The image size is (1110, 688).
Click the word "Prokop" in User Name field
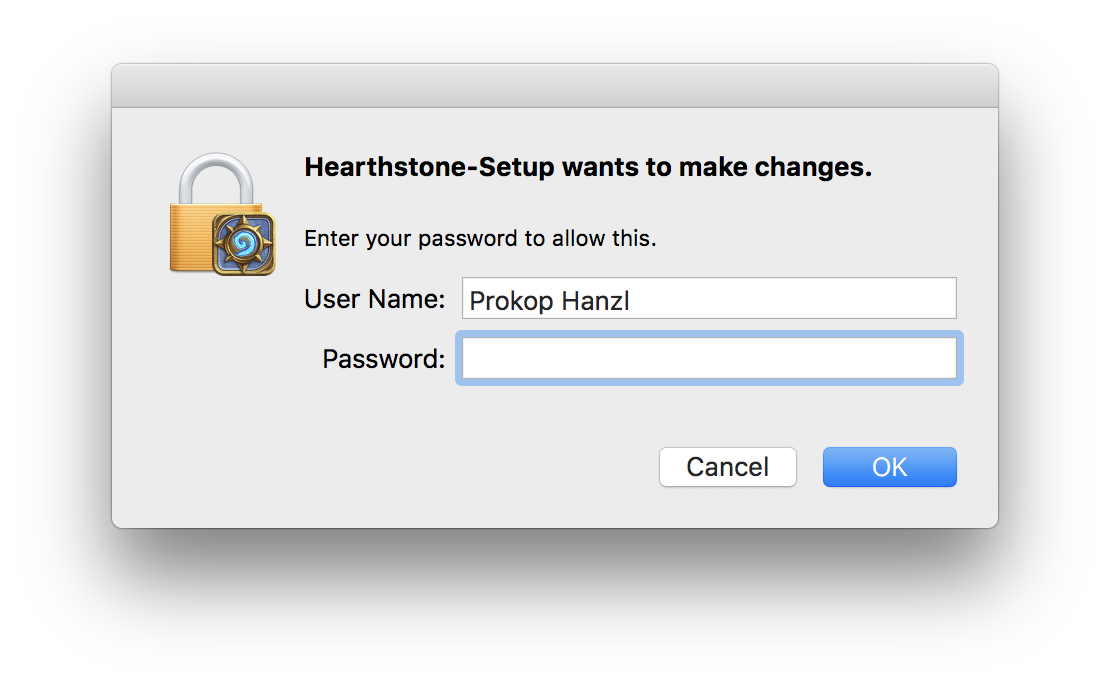pos(511,301)
